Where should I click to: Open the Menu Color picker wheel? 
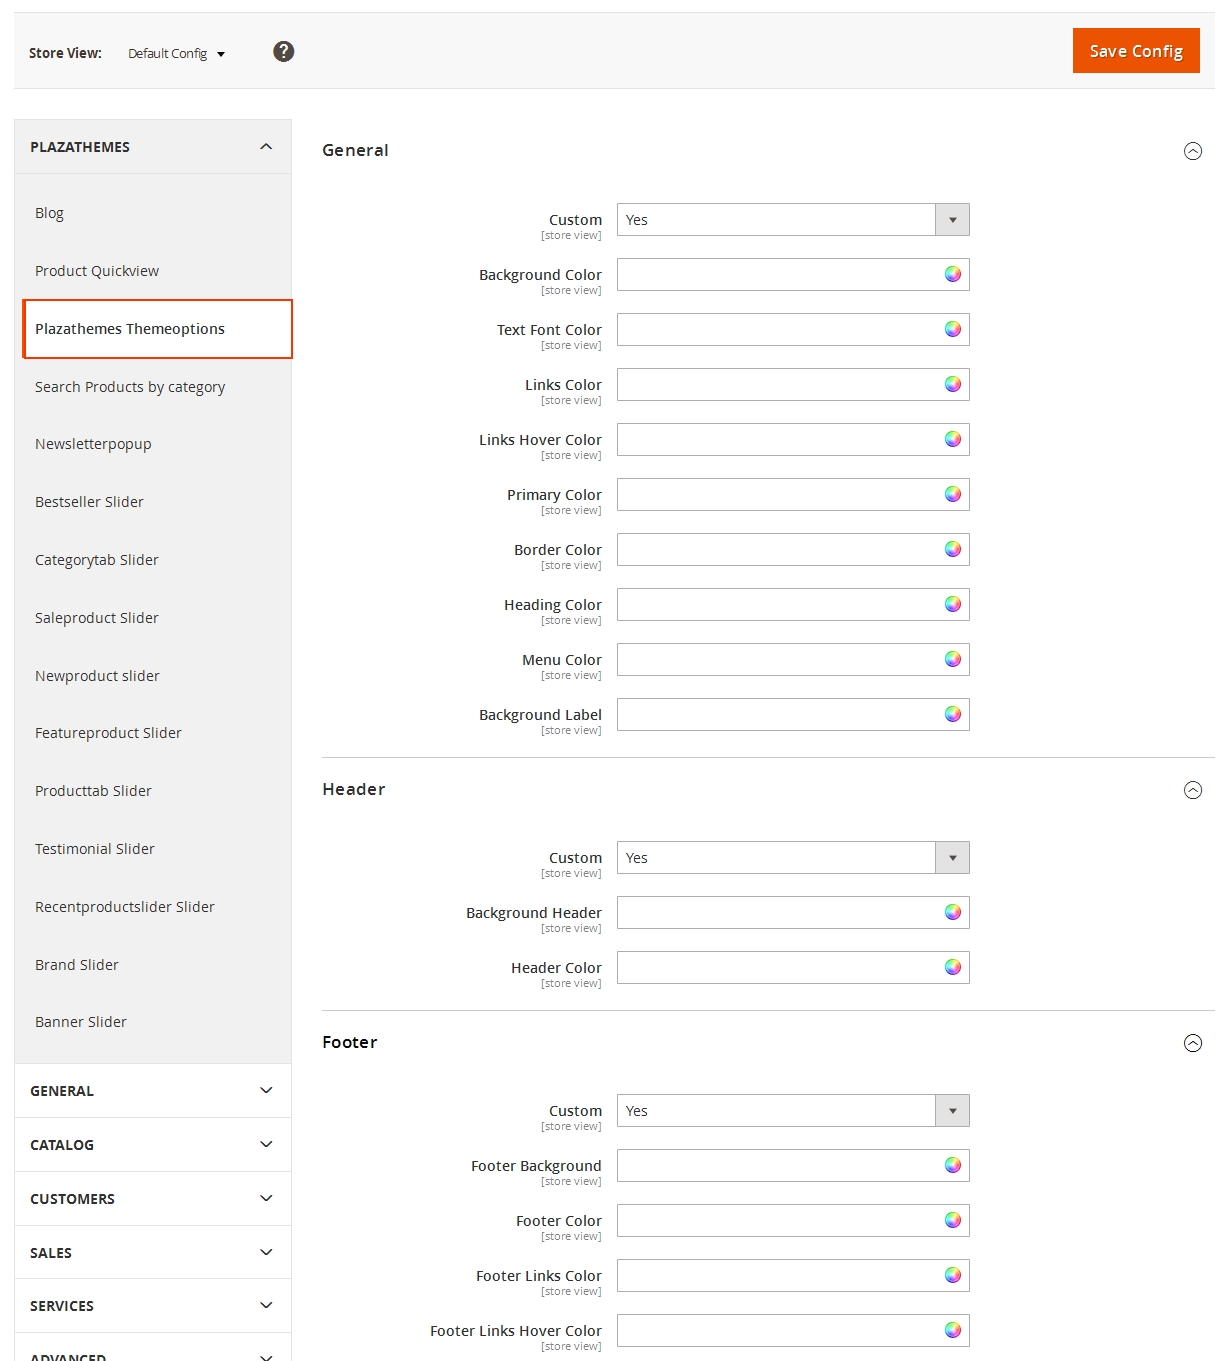pos(952,659)
